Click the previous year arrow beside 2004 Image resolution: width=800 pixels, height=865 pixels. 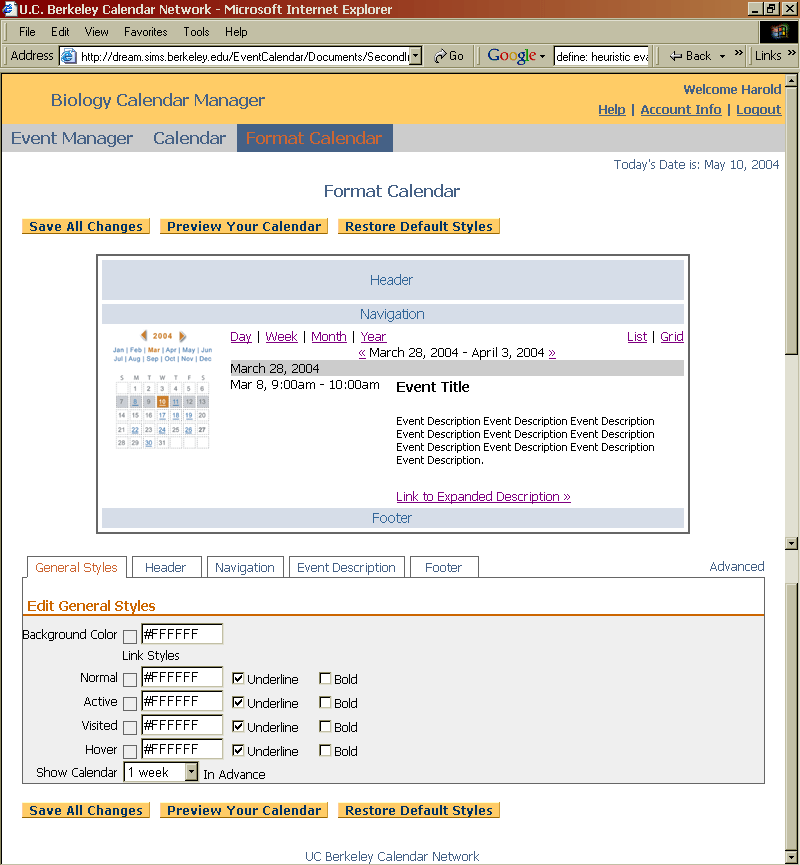[144, 335]
